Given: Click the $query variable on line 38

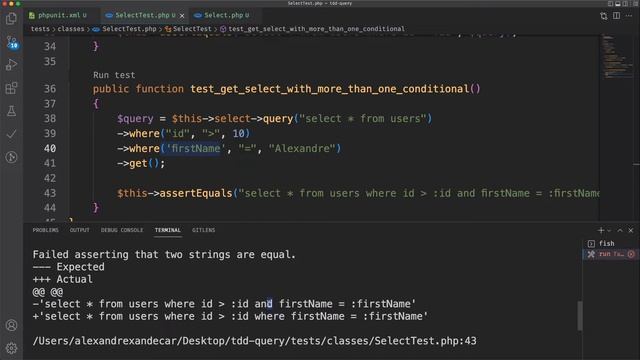Looking at the screenshot, I should coord(135,119).
